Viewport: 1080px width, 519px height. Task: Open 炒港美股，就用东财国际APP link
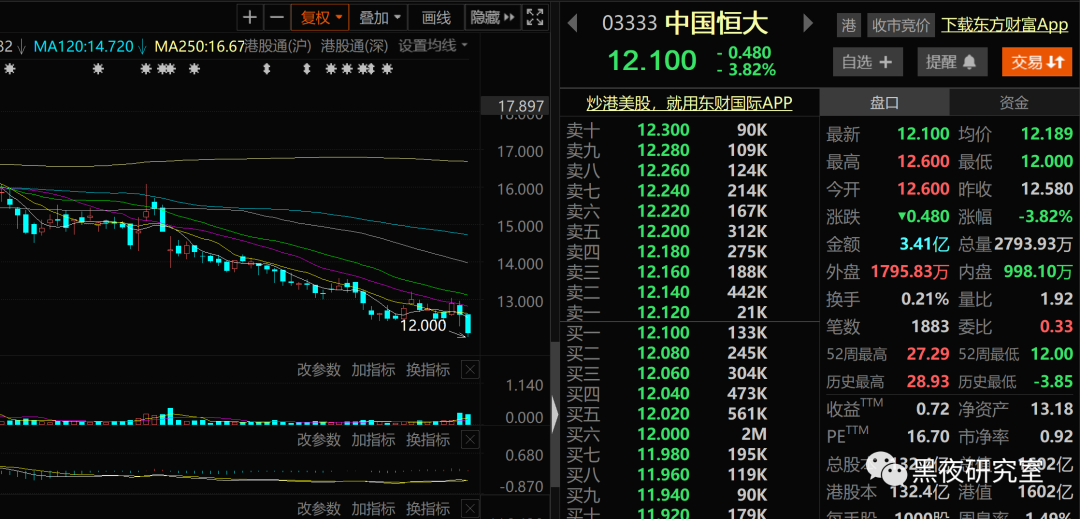point(689,103)
